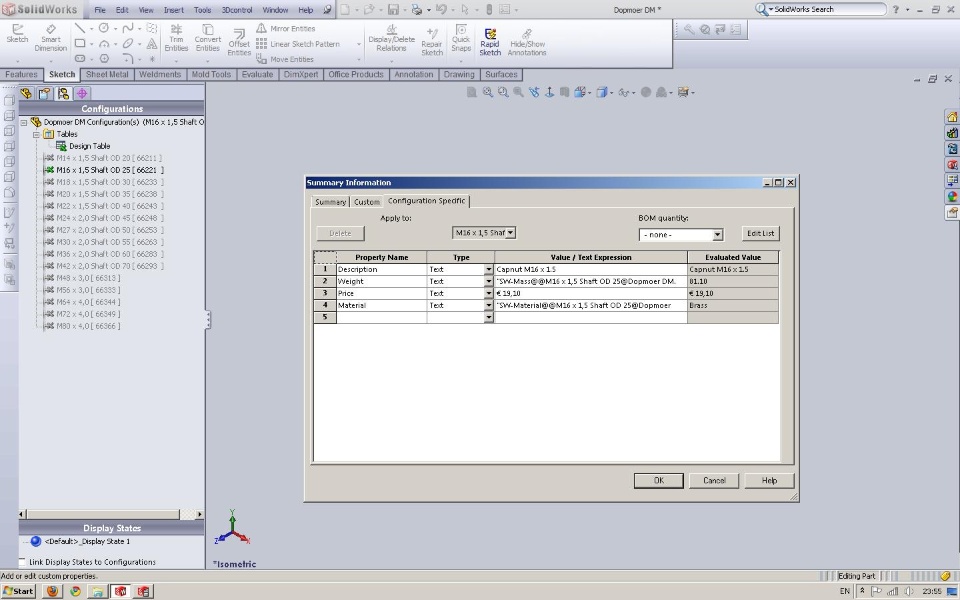960x600 pixels.
Task: Open the Smart Dimension tool
Action: [x=50, y=38]
